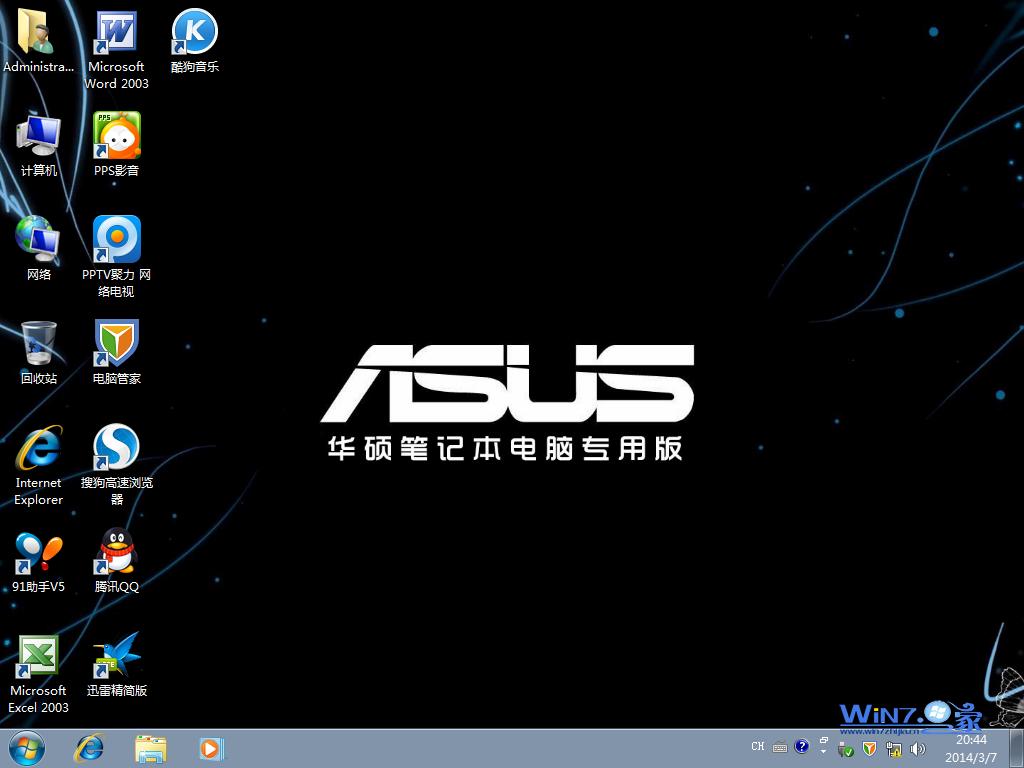Click the CH input language indicator
The image size is (1024, 768).
[x=757, y=747]
